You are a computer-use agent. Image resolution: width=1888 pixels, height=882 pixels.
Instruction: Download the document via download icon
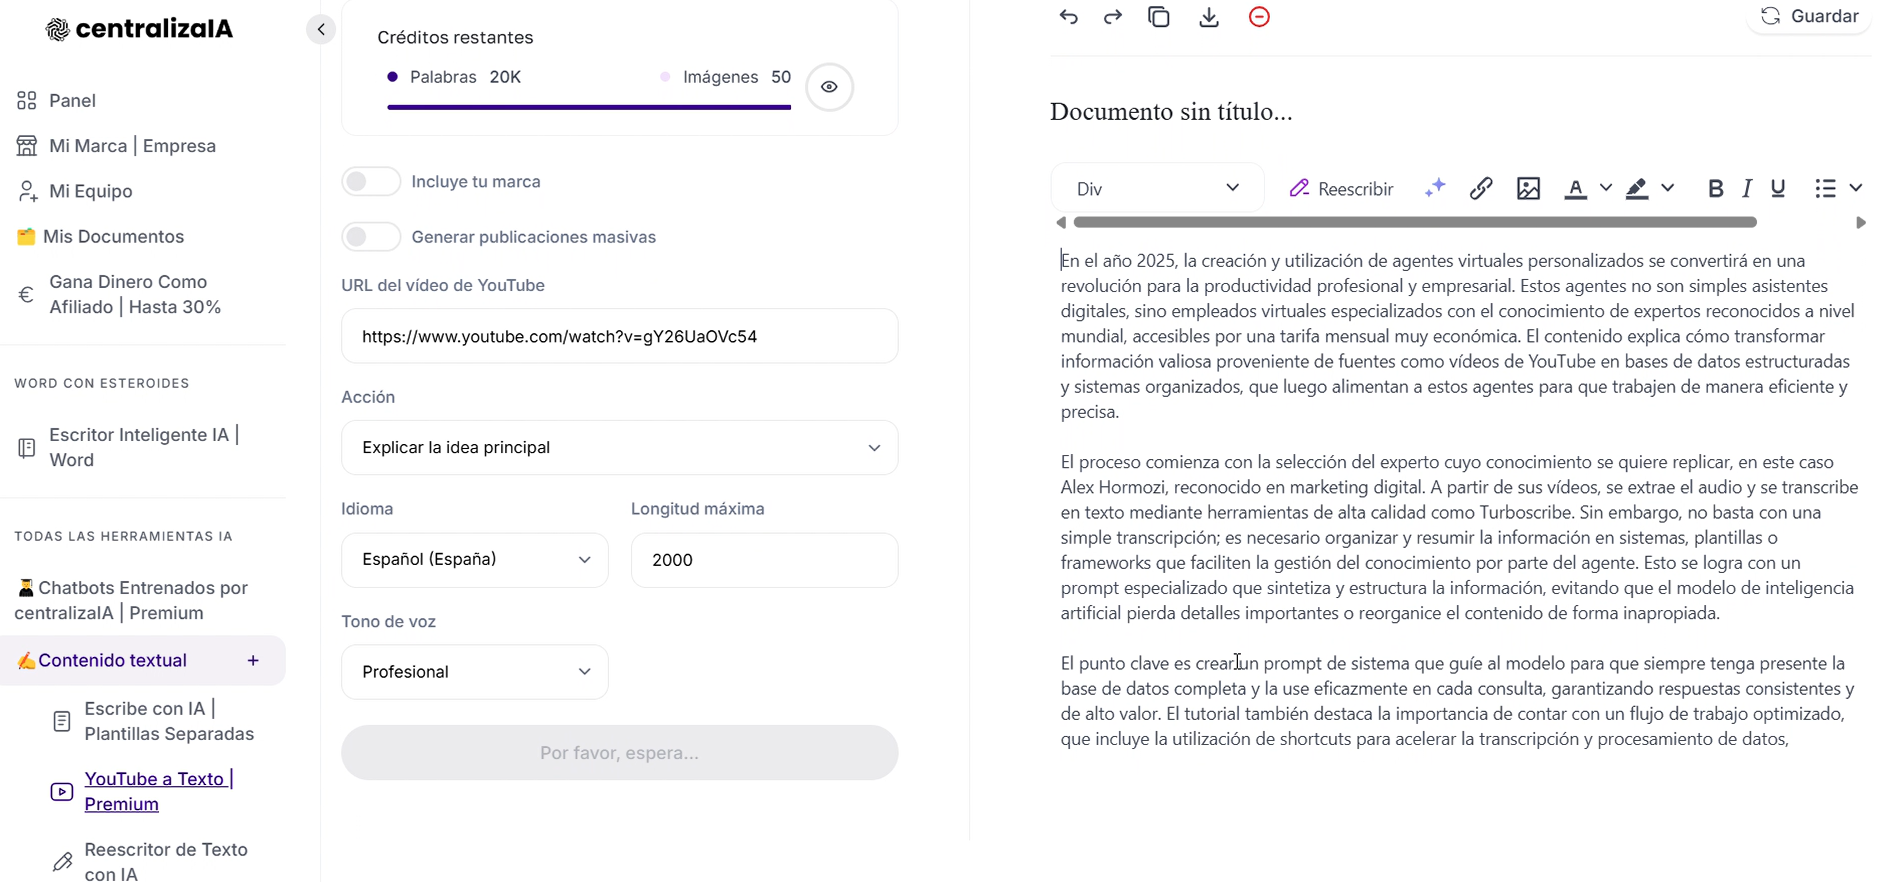coord(1209,17)
